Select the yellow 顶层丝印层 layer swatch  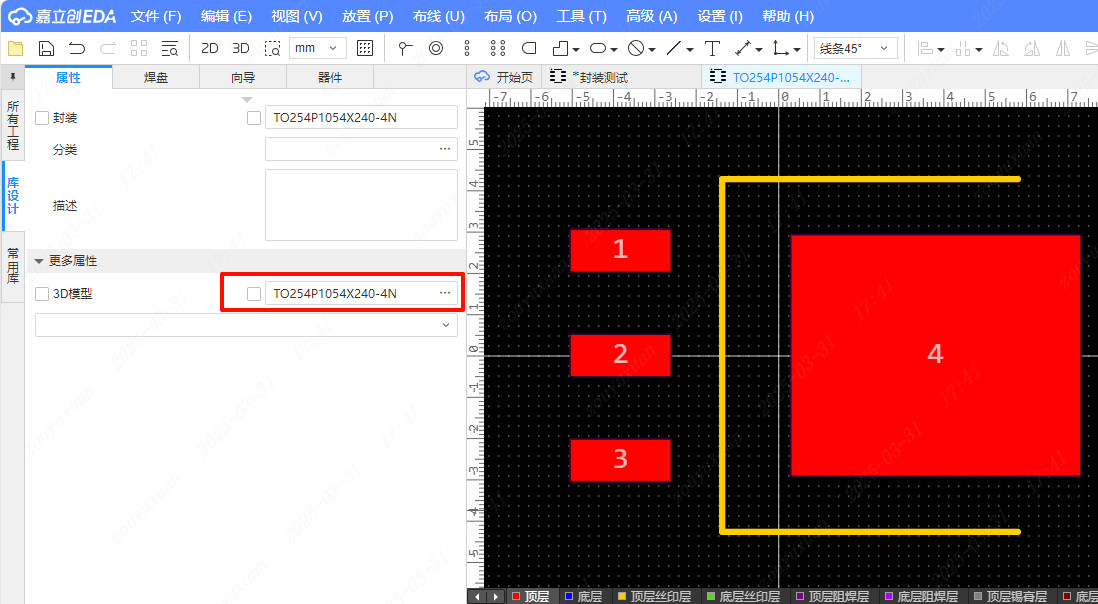pyautogui.click(x=621, y=596)
